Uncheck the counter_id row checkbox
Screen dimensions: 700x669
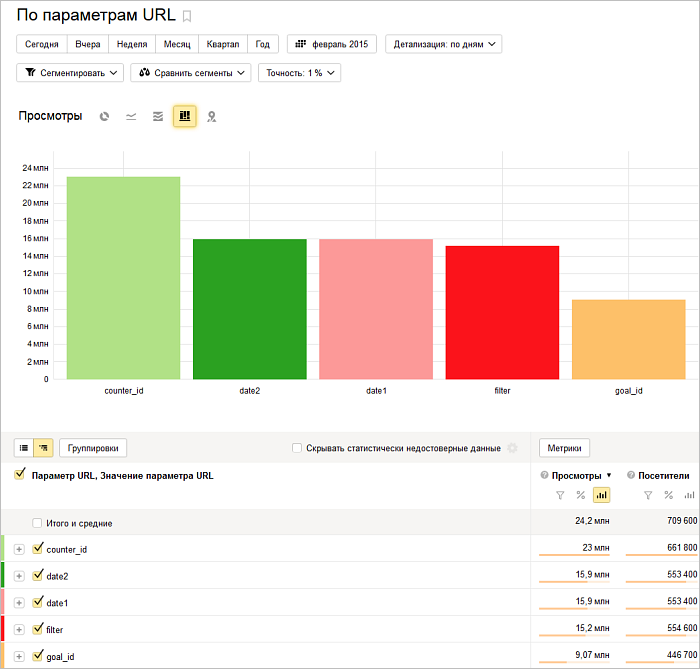[x=38, y=548]
